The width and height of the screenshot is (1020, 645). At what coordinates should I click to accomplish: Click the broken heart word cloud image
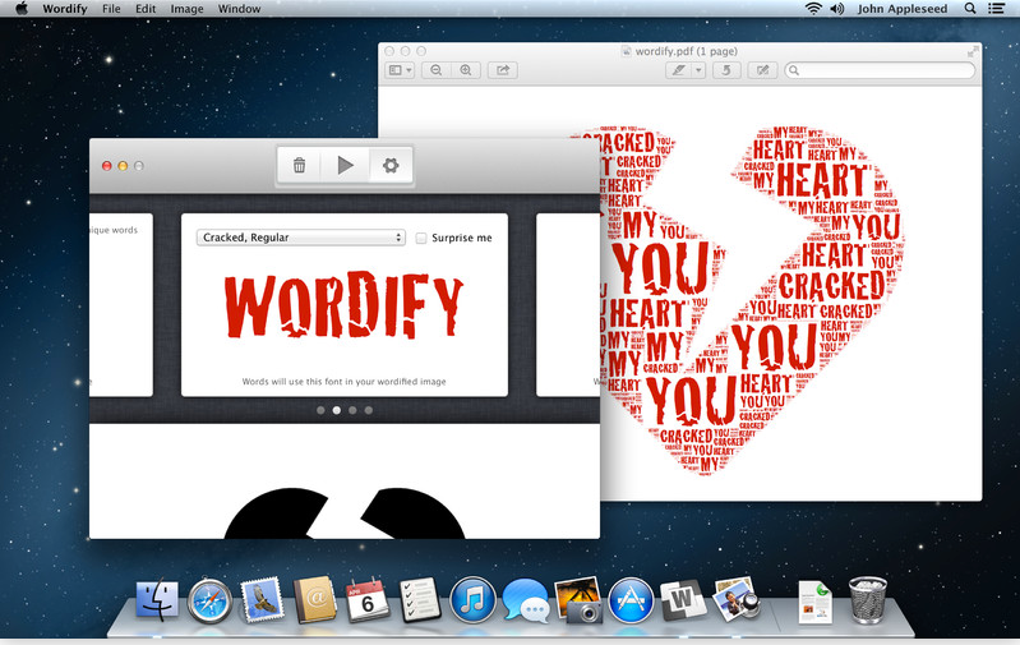751,299
